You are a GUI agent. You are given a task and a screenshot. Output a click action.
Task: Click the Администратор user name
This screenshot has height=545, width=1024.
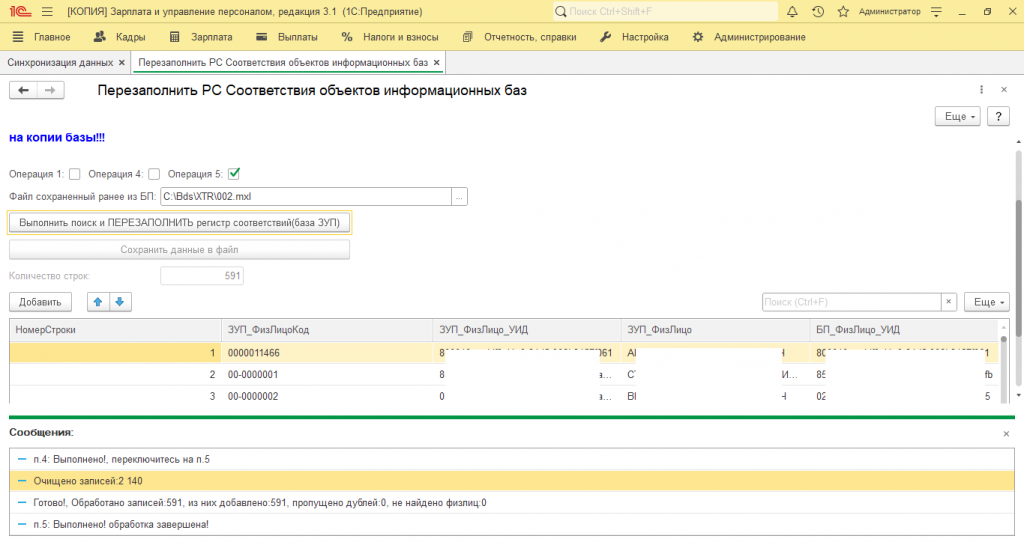[889, 12]
